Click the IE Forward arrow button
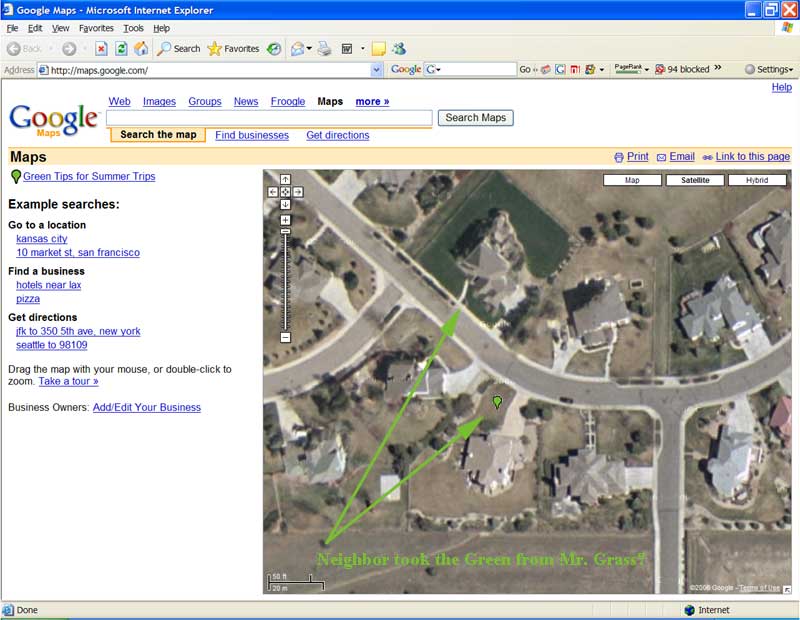This screenshot has width=800, height=620. tap(69, 49)
